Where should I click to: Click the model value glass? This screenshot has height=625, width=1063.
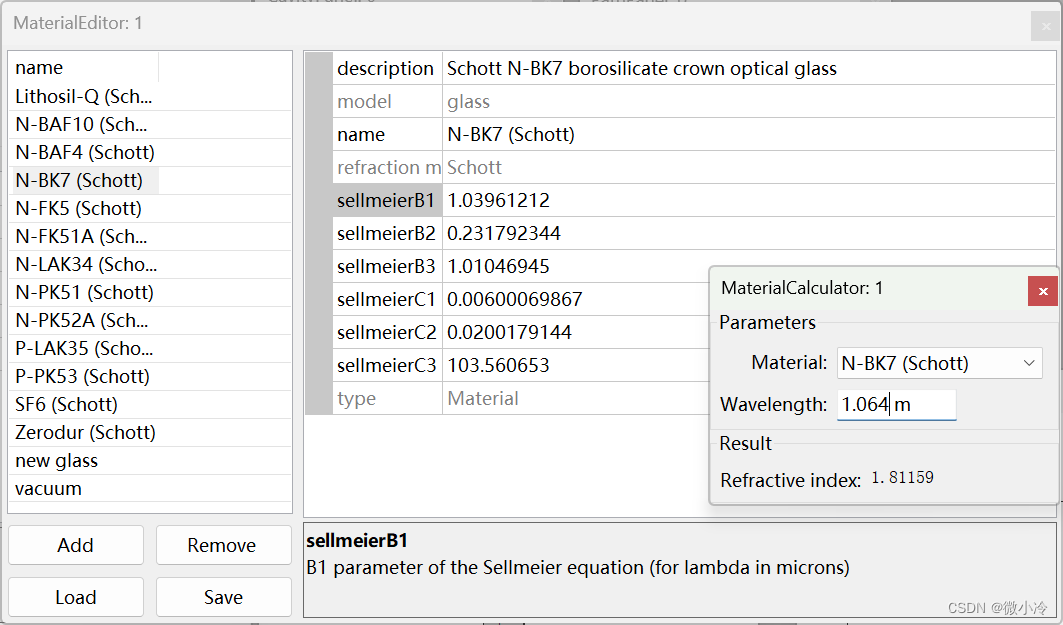tap(468, 102)
